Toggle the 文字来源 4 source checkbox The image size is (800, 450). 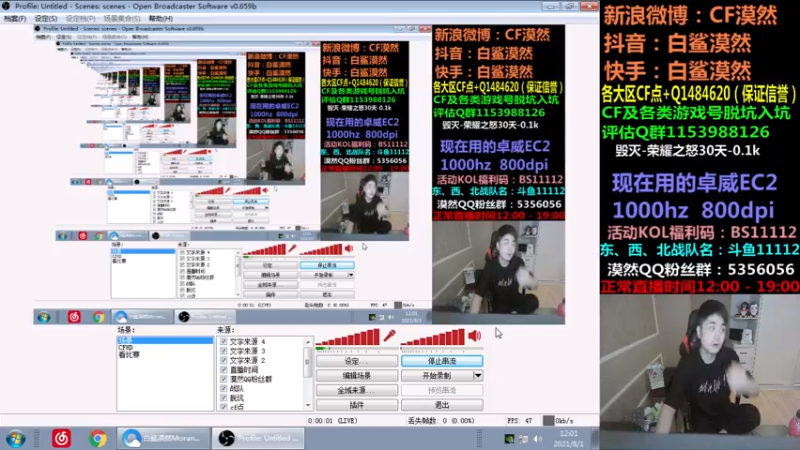(223, 341)
